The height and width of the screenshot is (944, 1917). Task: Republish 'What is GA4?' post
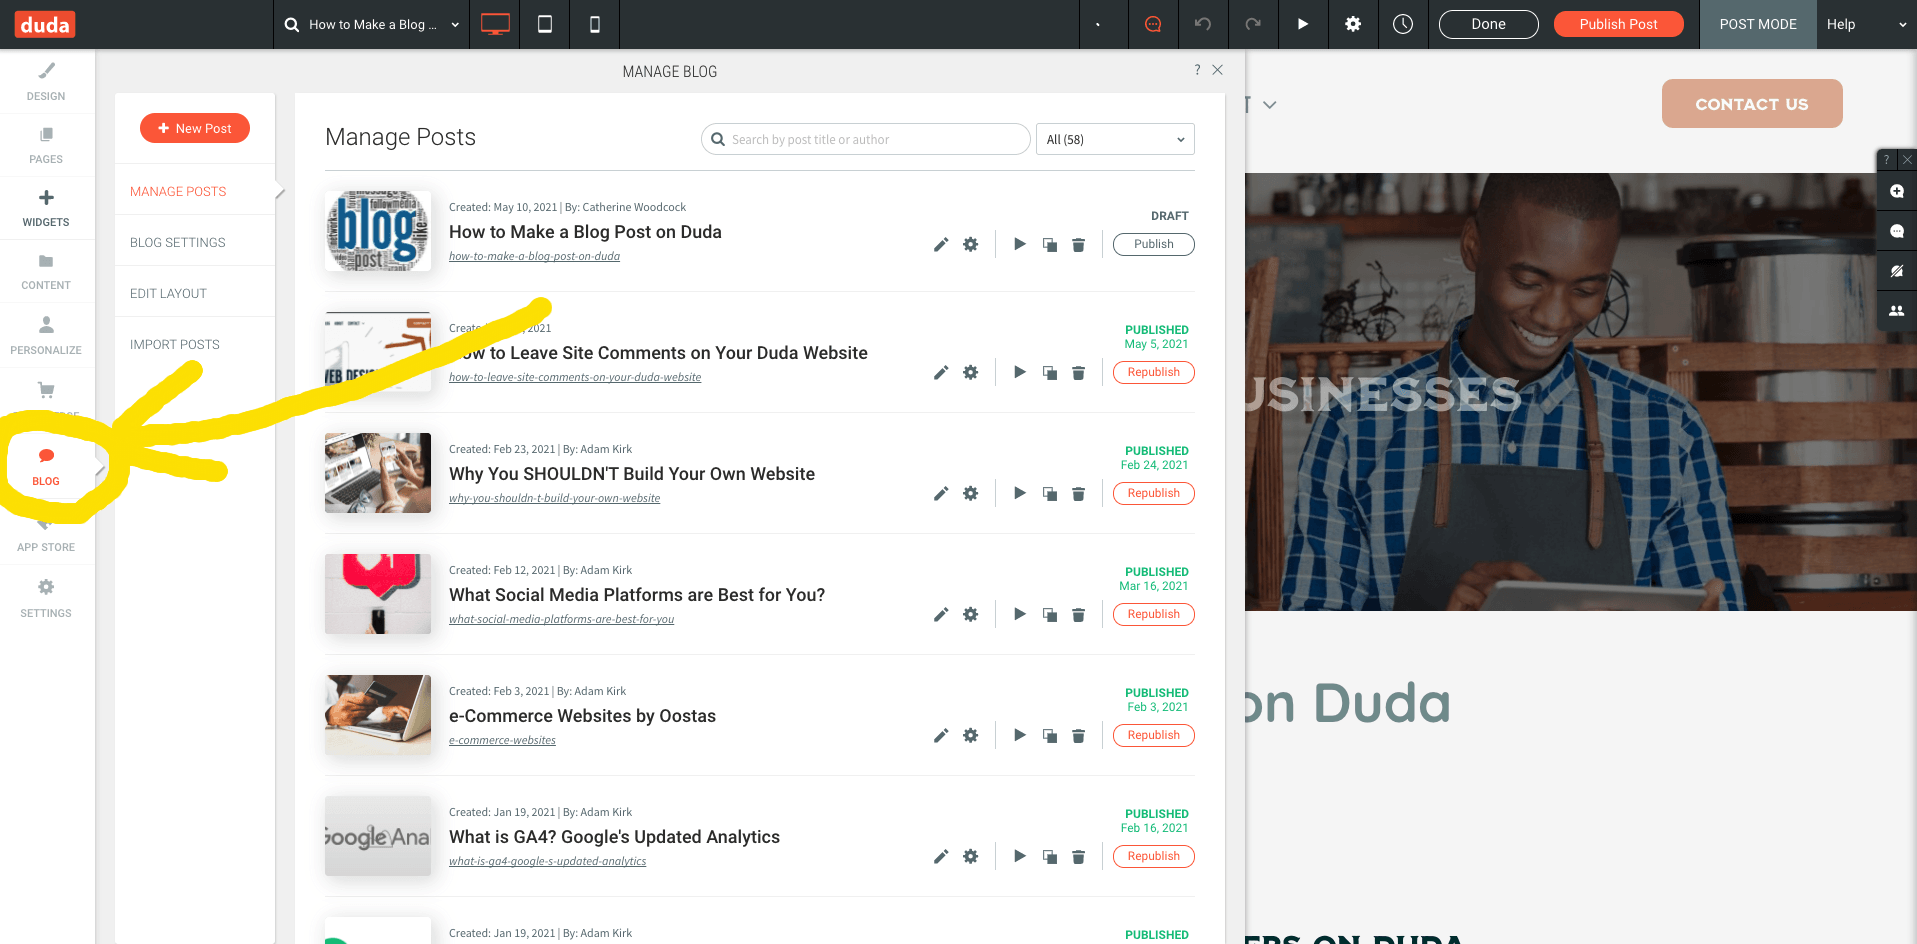coord(1154,856)
